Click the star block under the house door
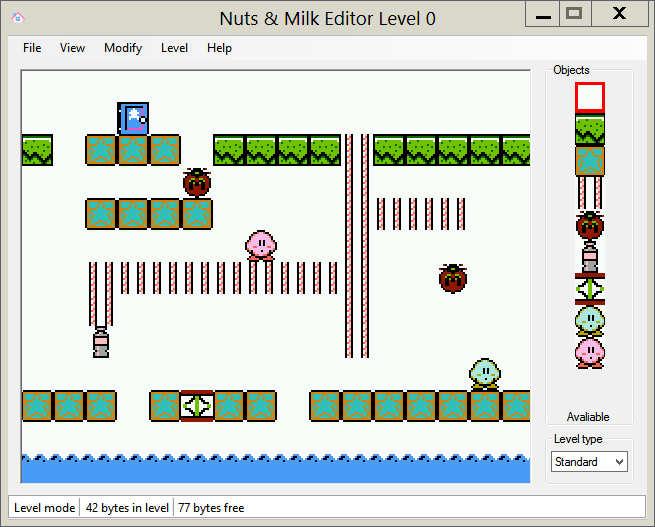655x527 pixels. (133, 150)
